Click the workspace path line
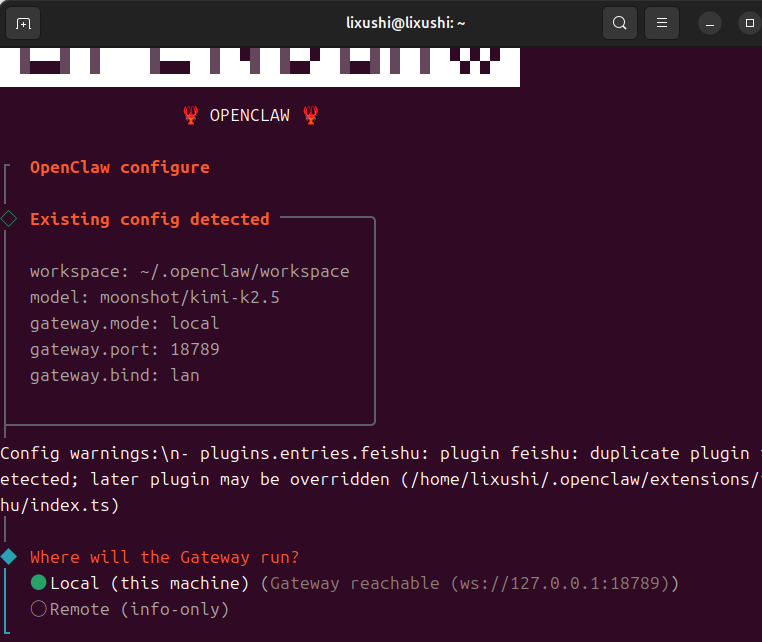 tap(190, 272)
